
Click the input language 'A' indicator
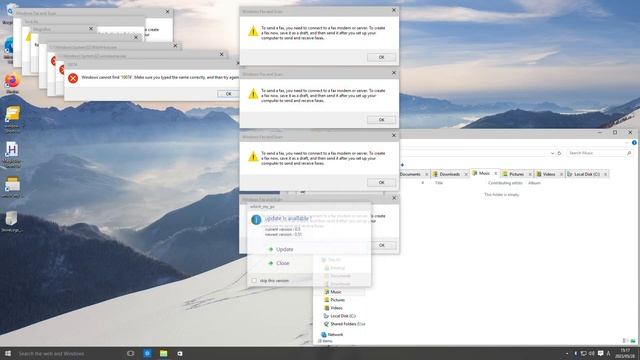(x=608, y=353)
